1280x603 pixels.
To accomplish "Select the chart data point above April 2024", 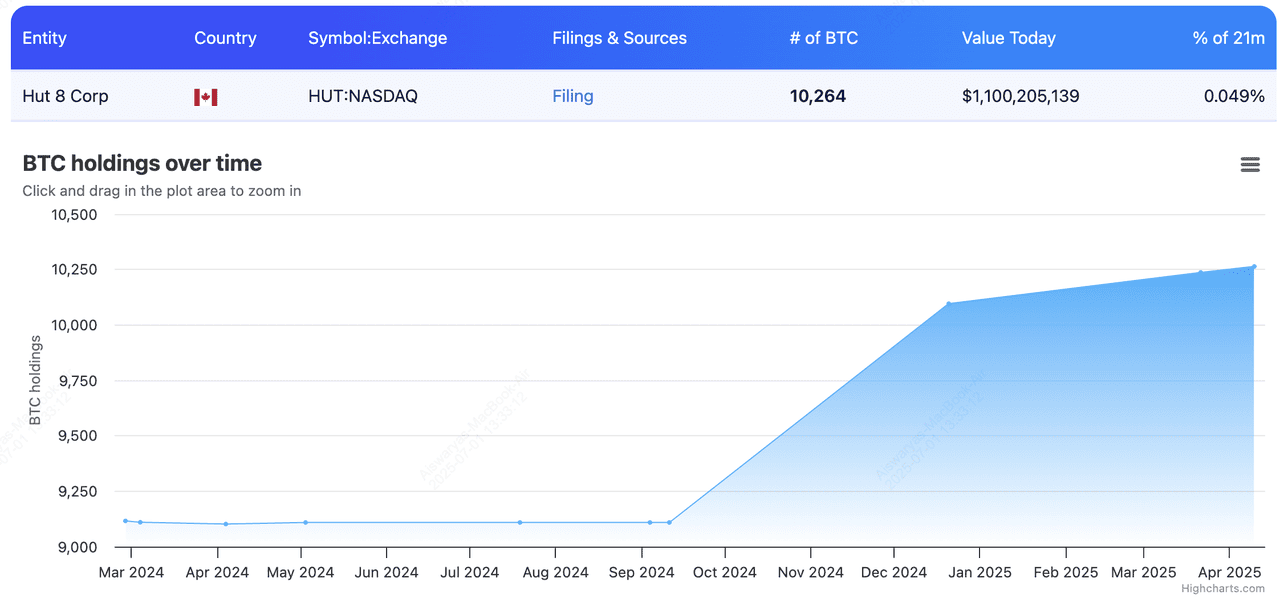I will coord(226,524).
